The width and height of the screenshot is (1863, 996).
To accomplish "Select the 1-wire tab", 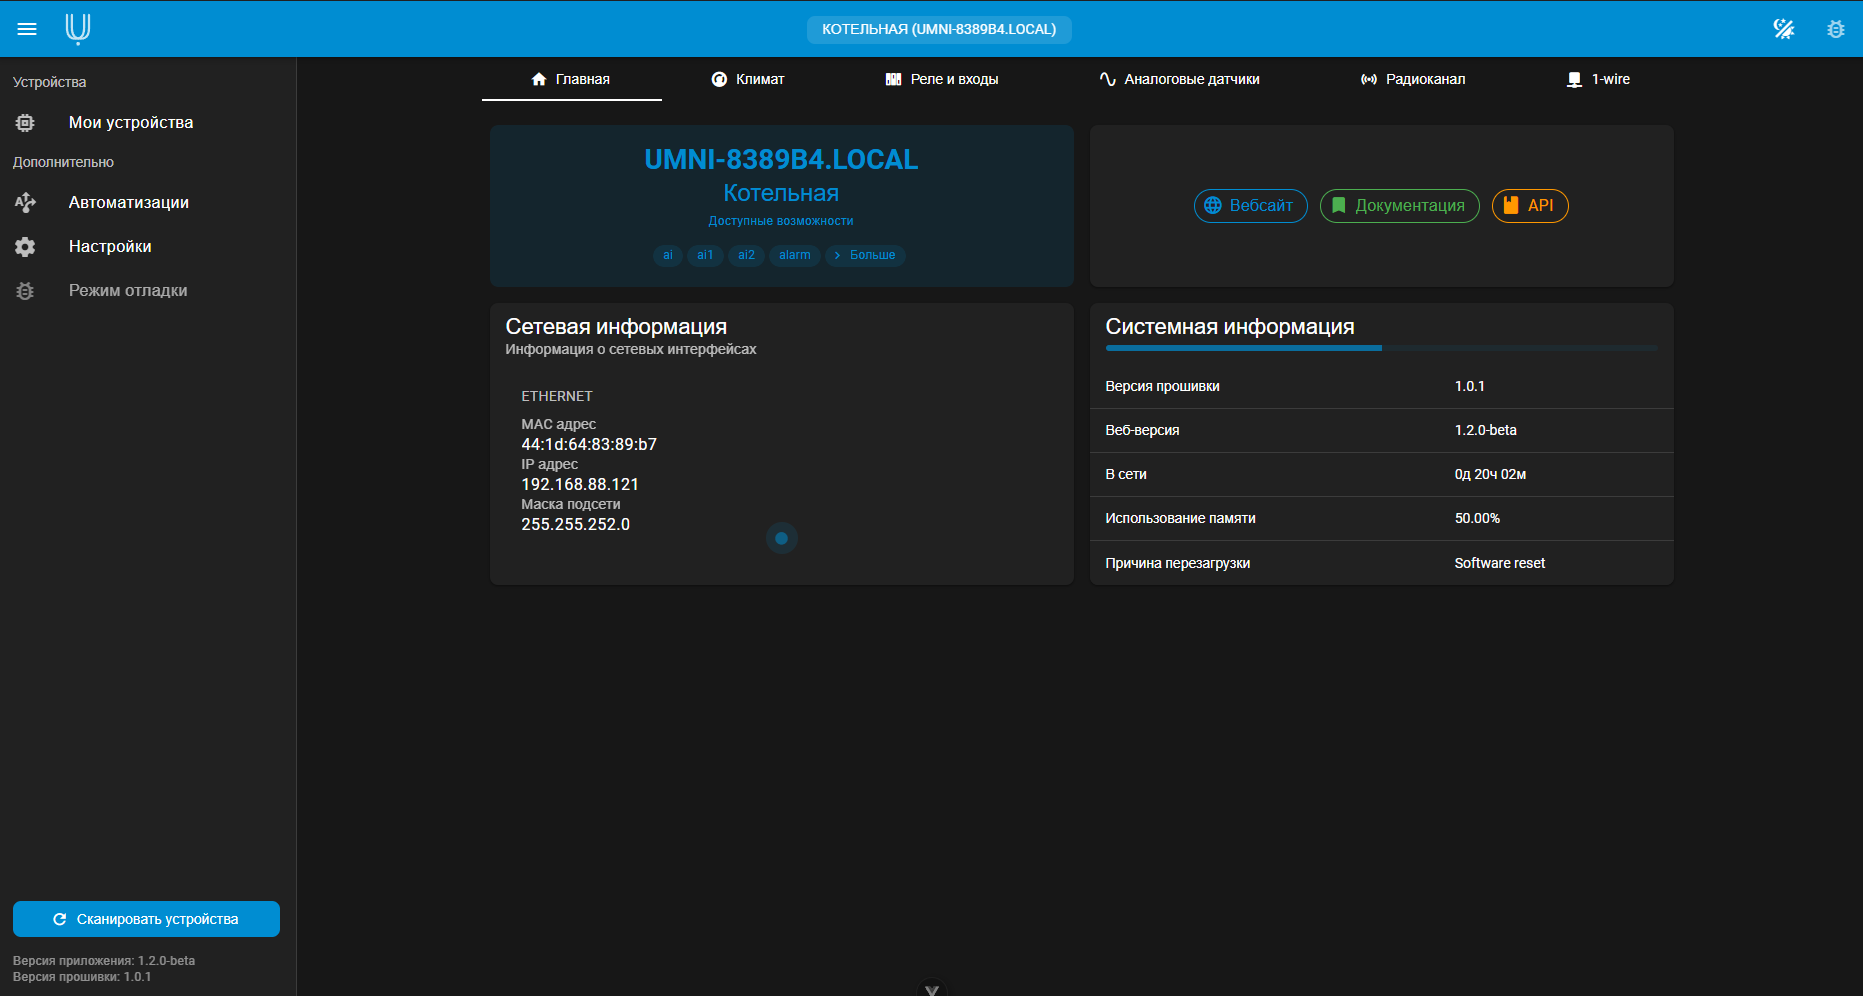I will click(x=1598, y=79).
